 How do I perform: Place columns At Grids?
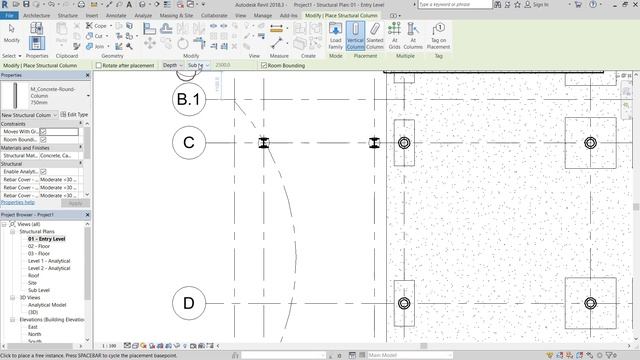pyautogui.click(x=394, y=36)
